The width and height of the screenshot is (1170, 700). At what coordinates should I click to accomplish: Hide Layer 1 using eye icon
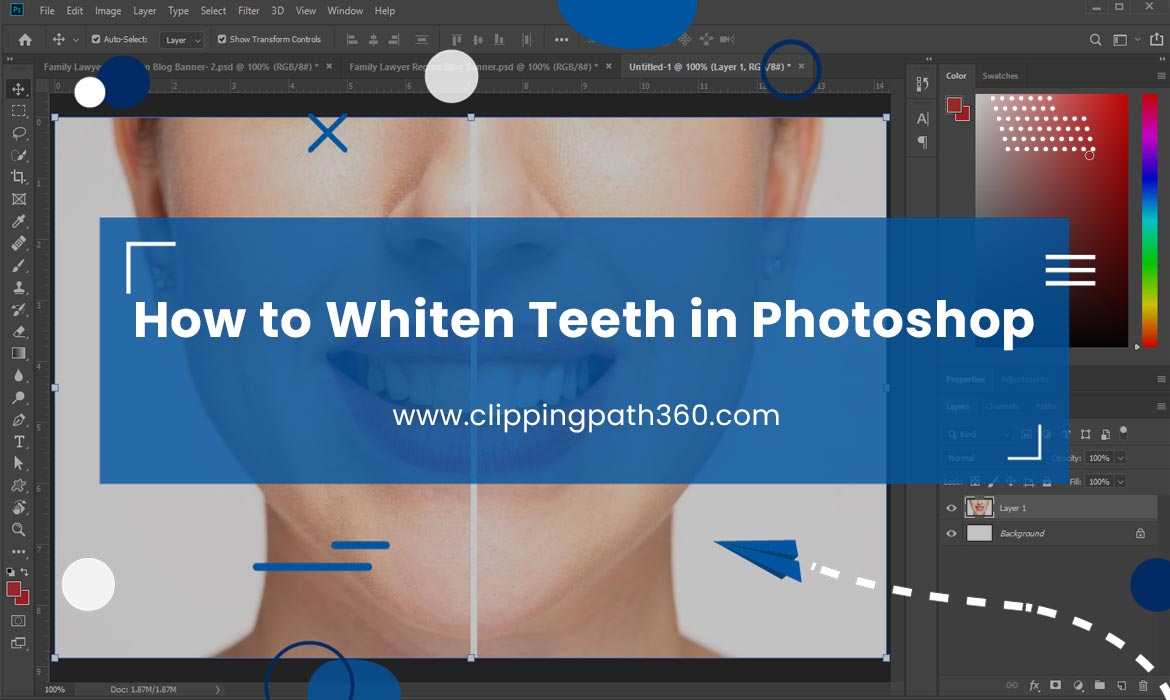point(951,508)
